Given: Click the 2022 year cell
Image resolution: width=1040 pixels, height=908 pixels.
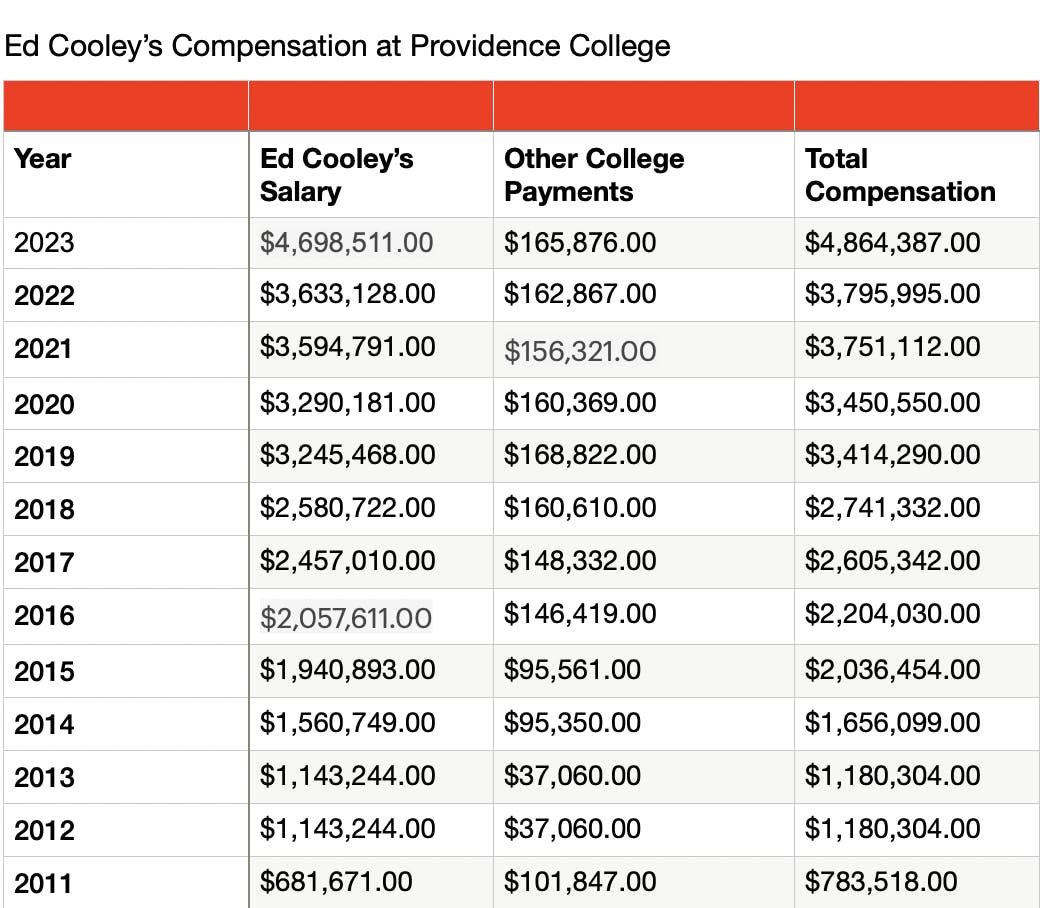Looking at the screenshot, I should [44, 295].
